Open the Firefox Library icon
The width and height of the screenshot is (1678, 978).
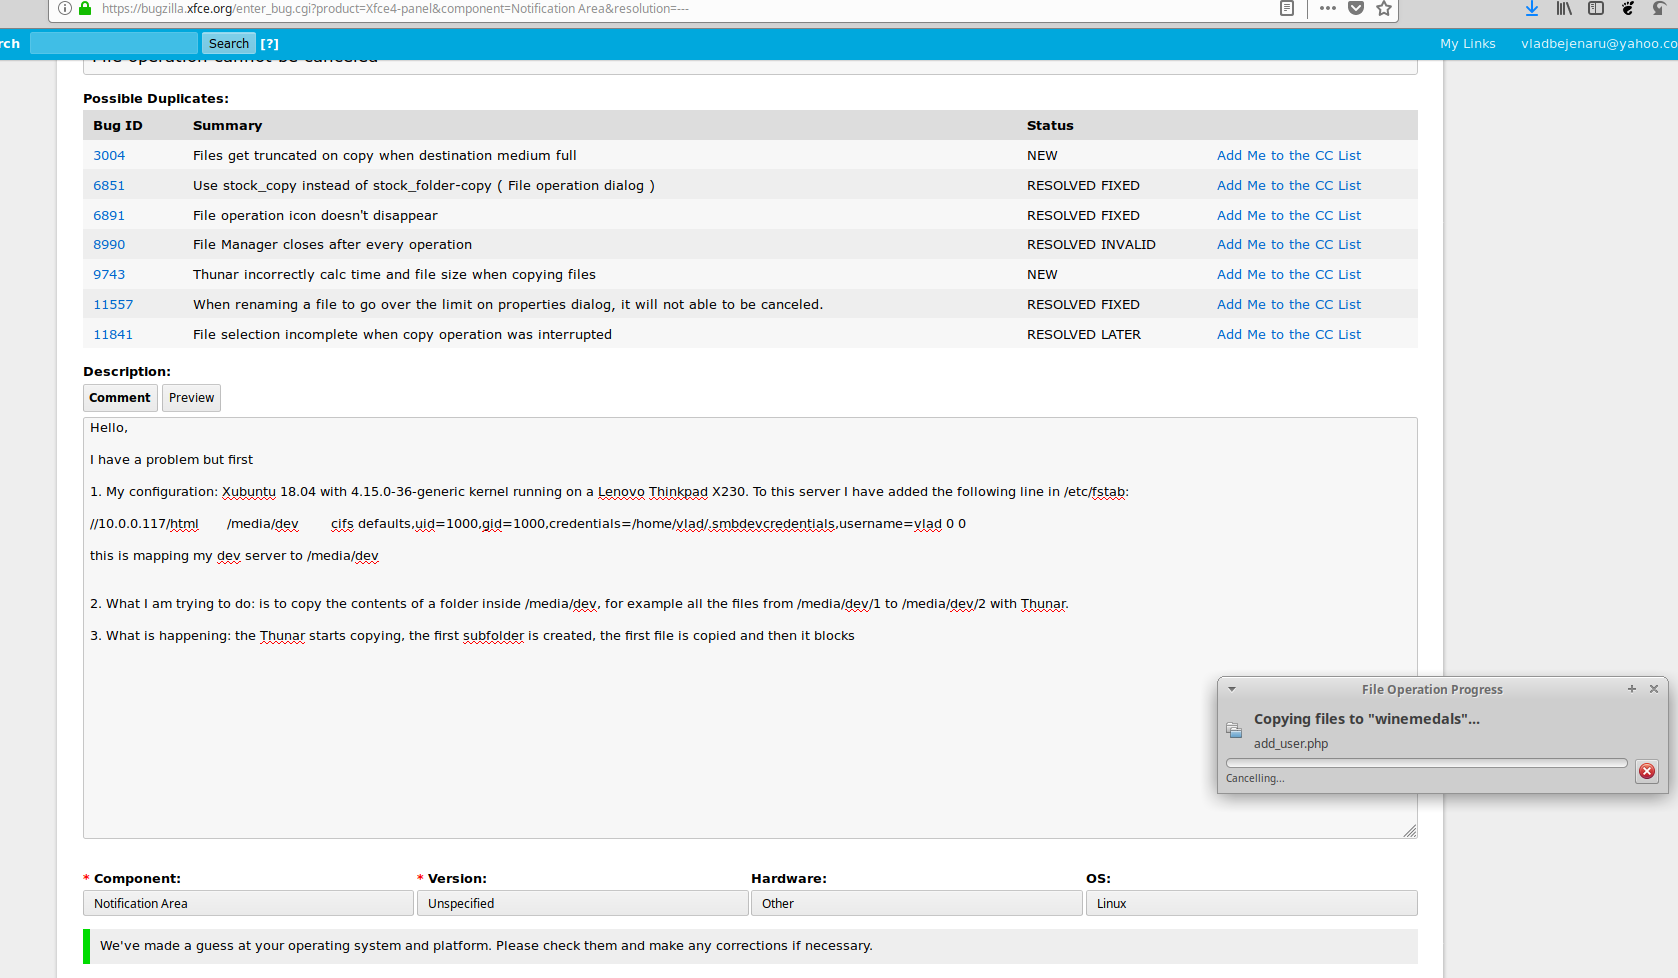click(x=1564, y=9)
